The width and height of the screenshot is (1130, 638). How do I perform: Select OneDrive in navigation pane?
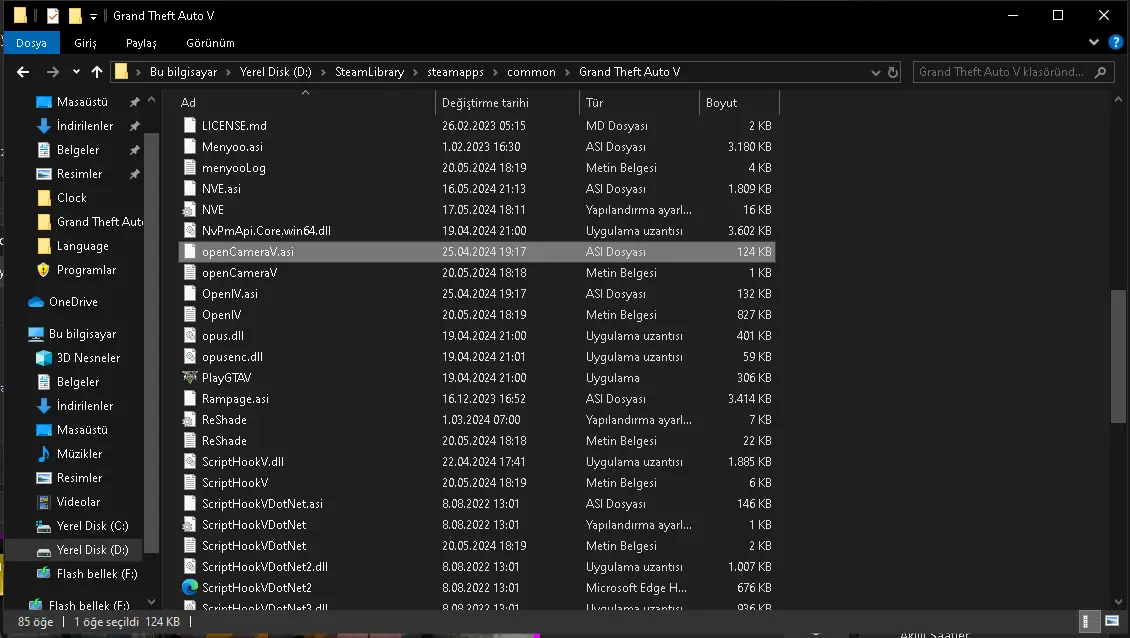tap(73, 301)
